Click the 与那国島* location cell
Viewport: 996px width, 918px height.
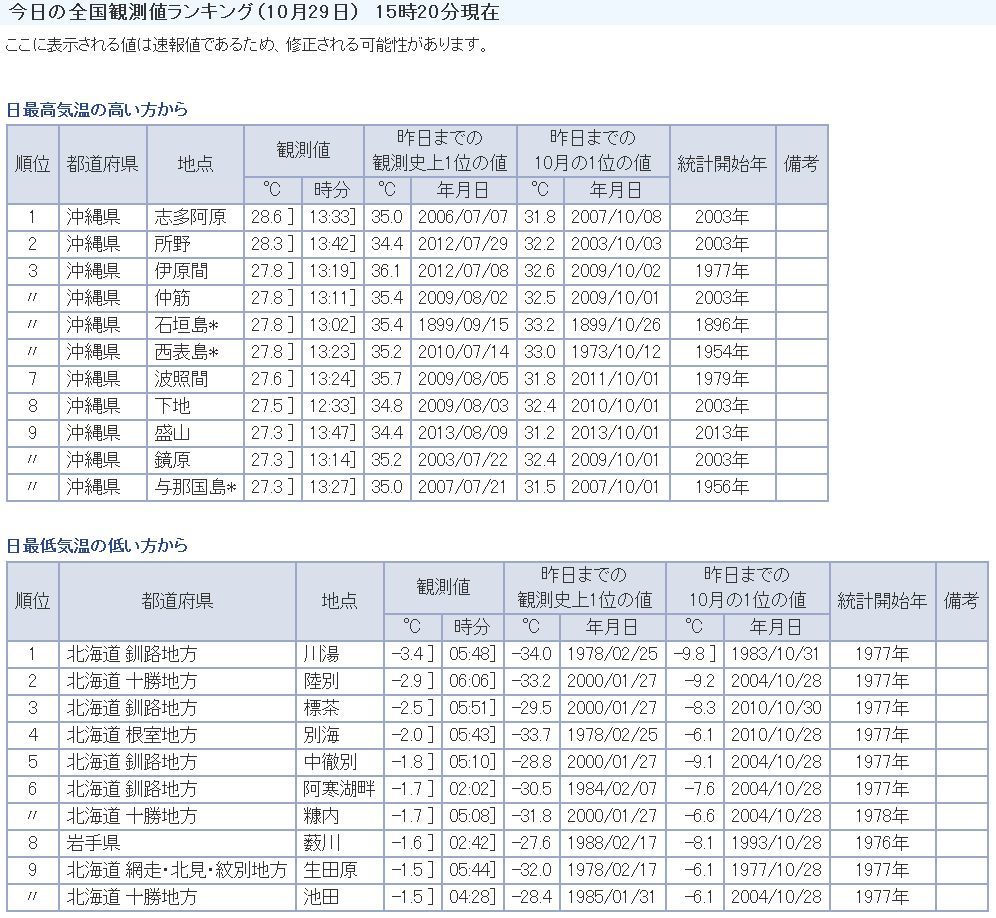(195, 487)
